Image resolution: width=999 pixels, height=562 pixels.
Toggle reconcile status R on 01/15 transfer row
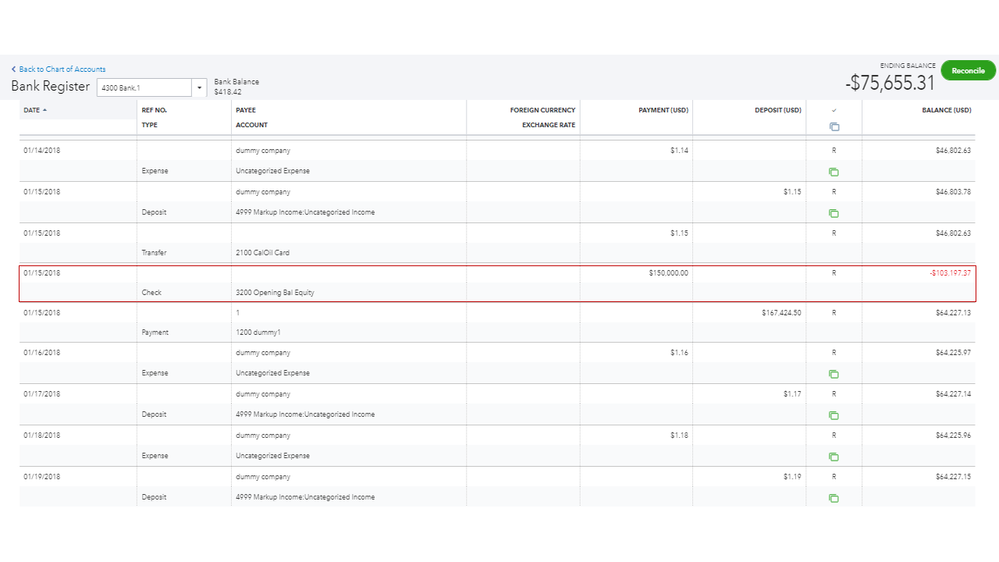833,232
